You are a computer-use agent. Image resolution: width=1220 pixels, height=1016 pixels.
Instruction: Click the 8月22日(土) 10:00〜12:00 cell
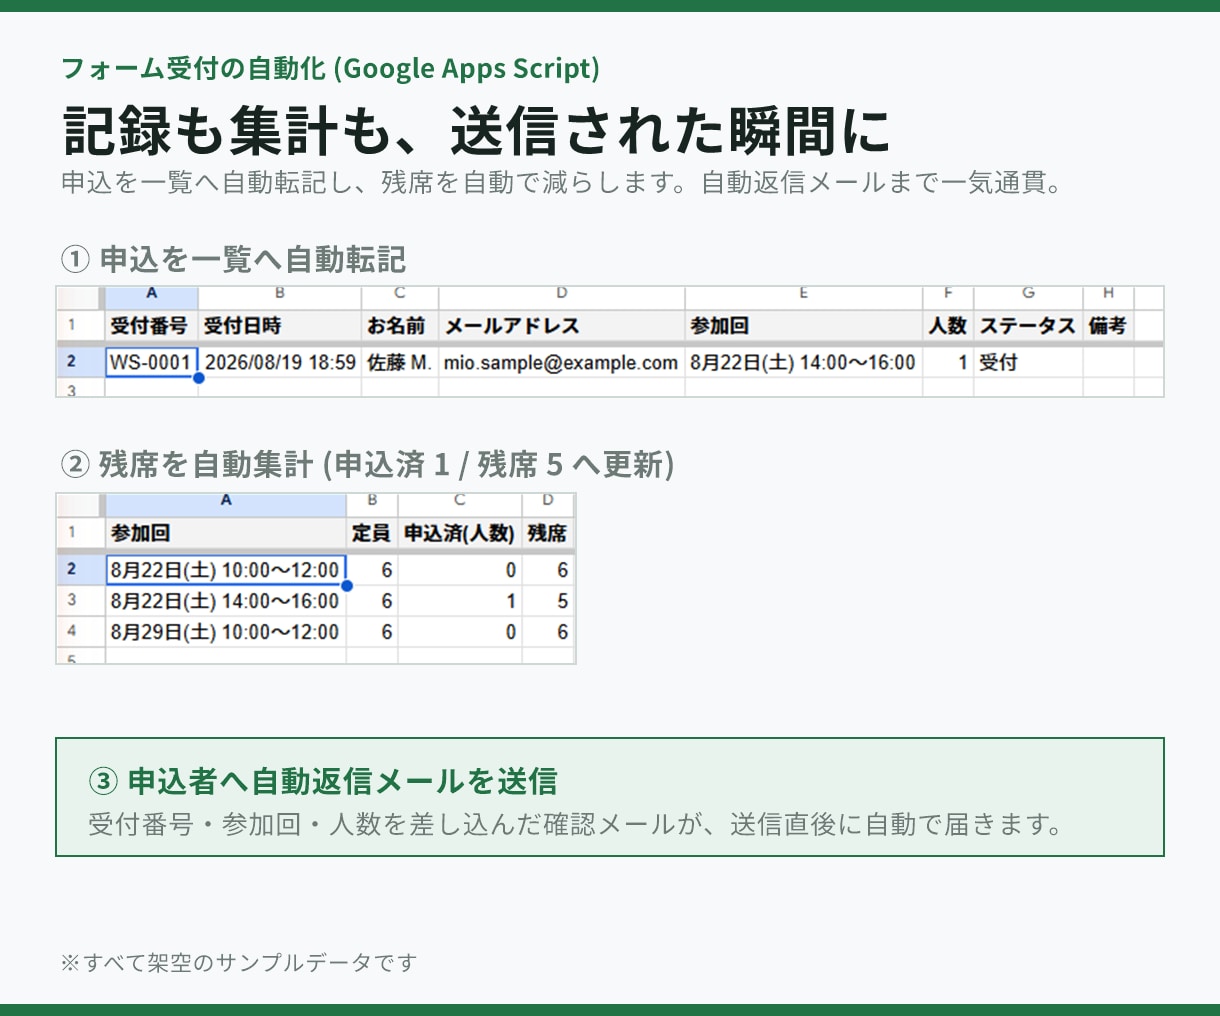click(226, 570)
